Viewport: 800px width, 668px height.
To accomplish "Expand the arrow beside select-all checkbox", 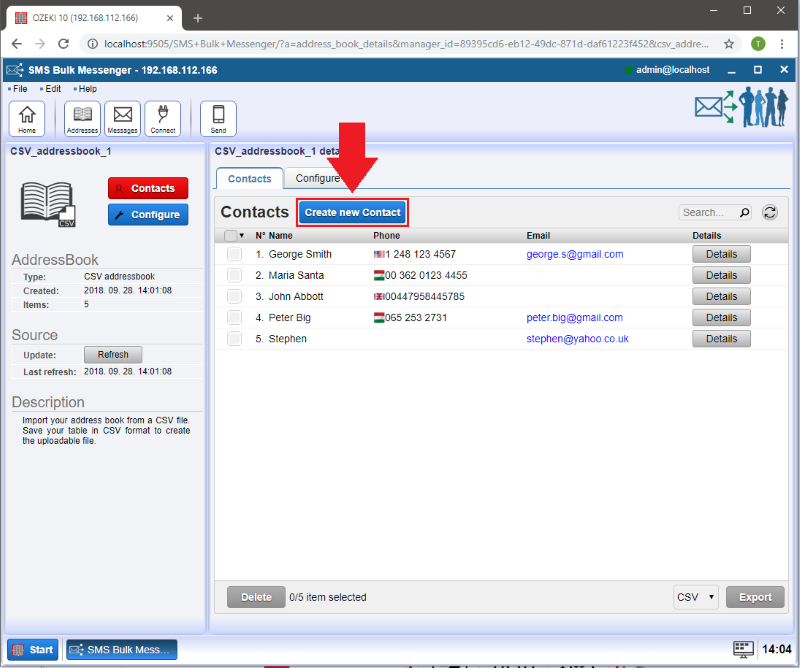I will [x=242, y=236].
